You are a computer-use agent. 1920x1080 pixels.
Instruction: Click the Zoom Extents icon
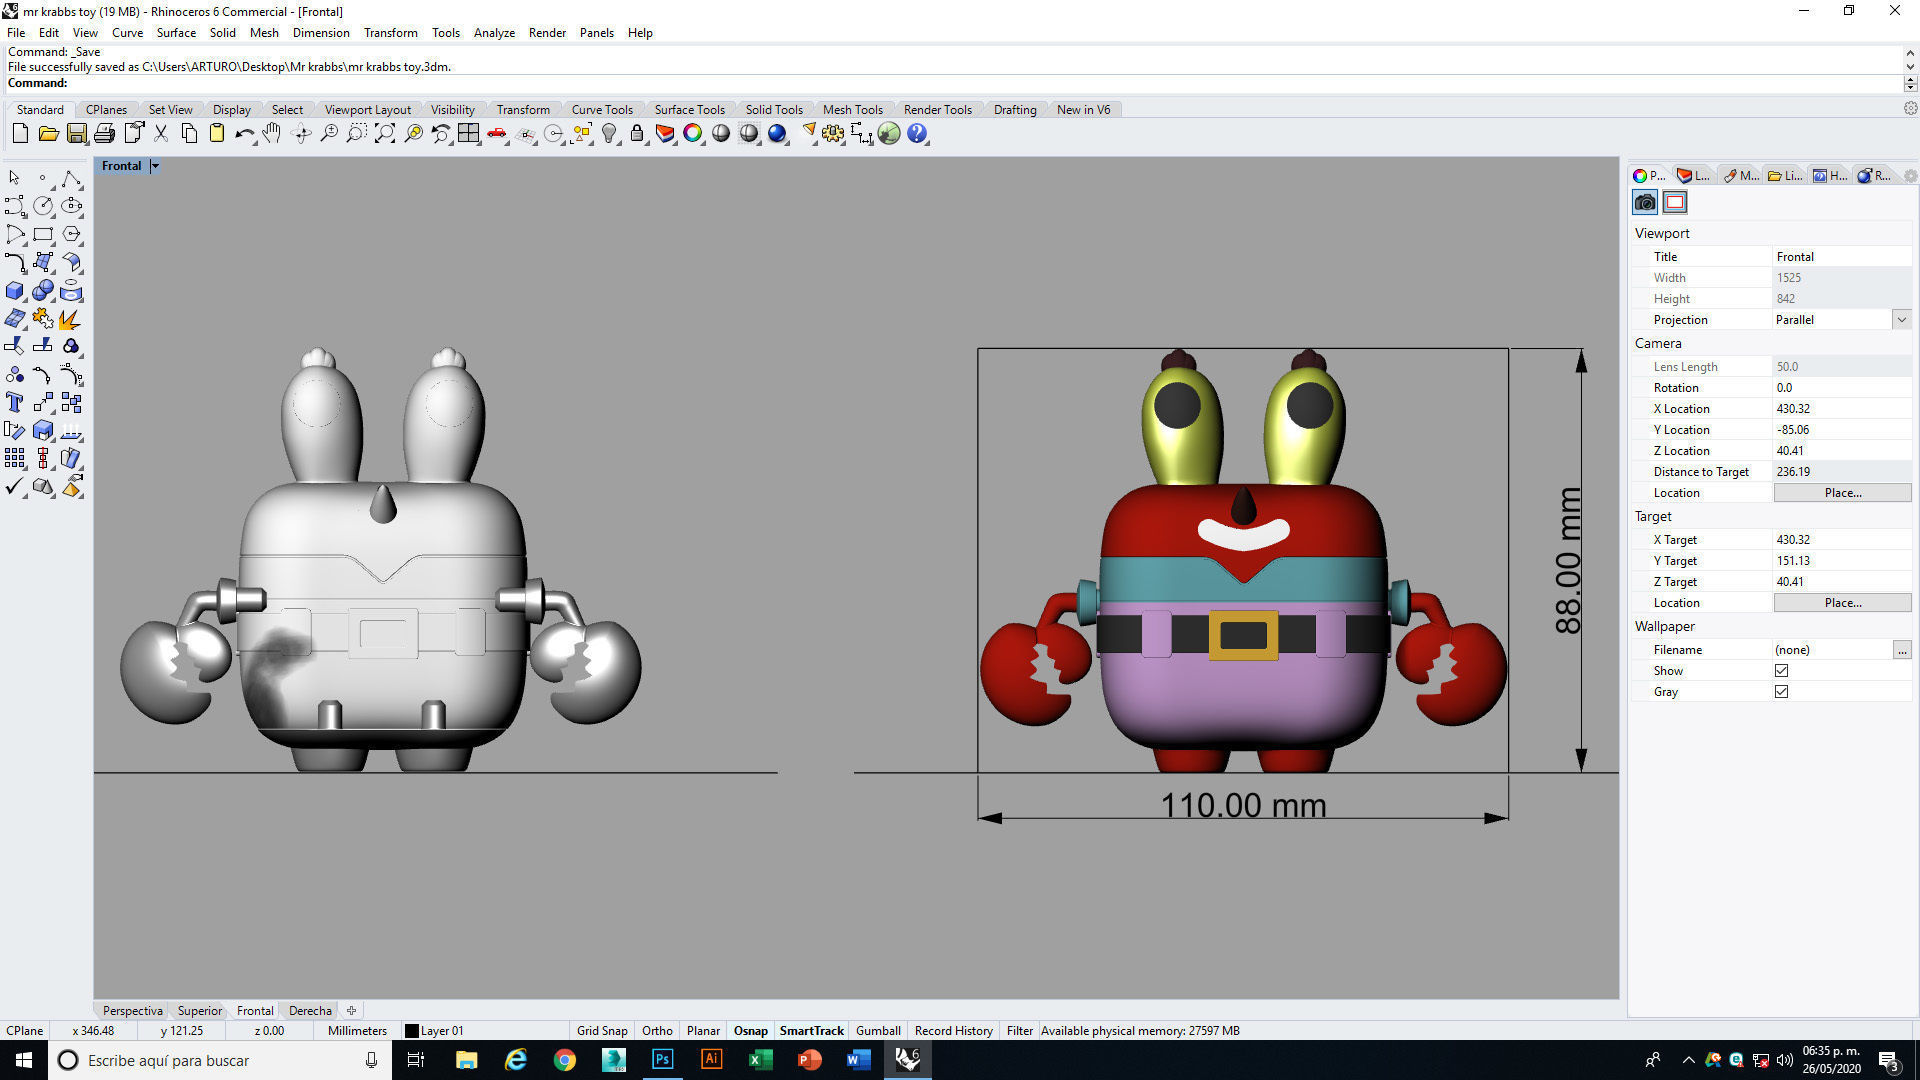[384, 133]
